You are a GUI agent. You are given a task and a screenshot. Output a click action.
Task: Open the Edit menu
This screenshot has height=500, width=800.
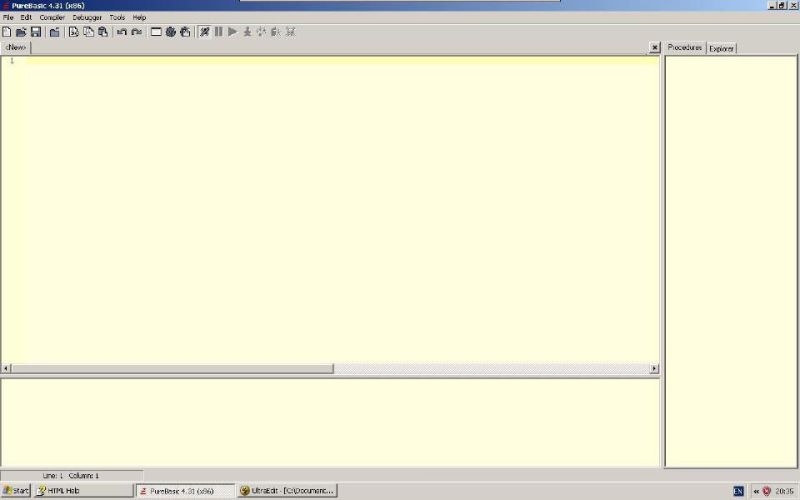[26, 17]
